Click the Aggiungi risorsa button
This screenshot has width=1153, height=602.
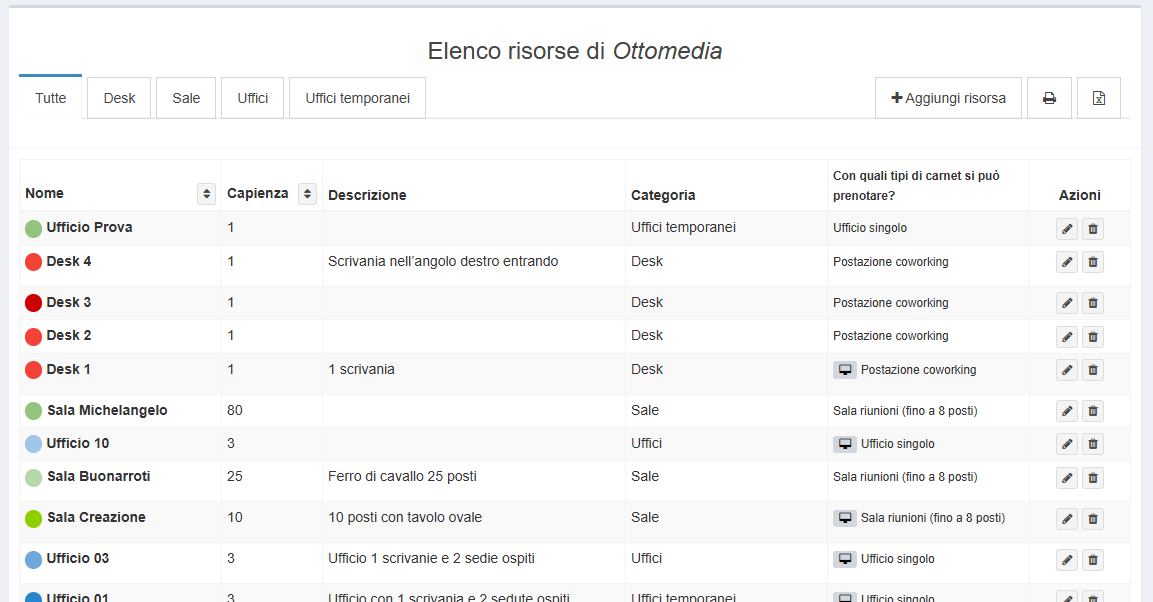click(x=948, y=97)
